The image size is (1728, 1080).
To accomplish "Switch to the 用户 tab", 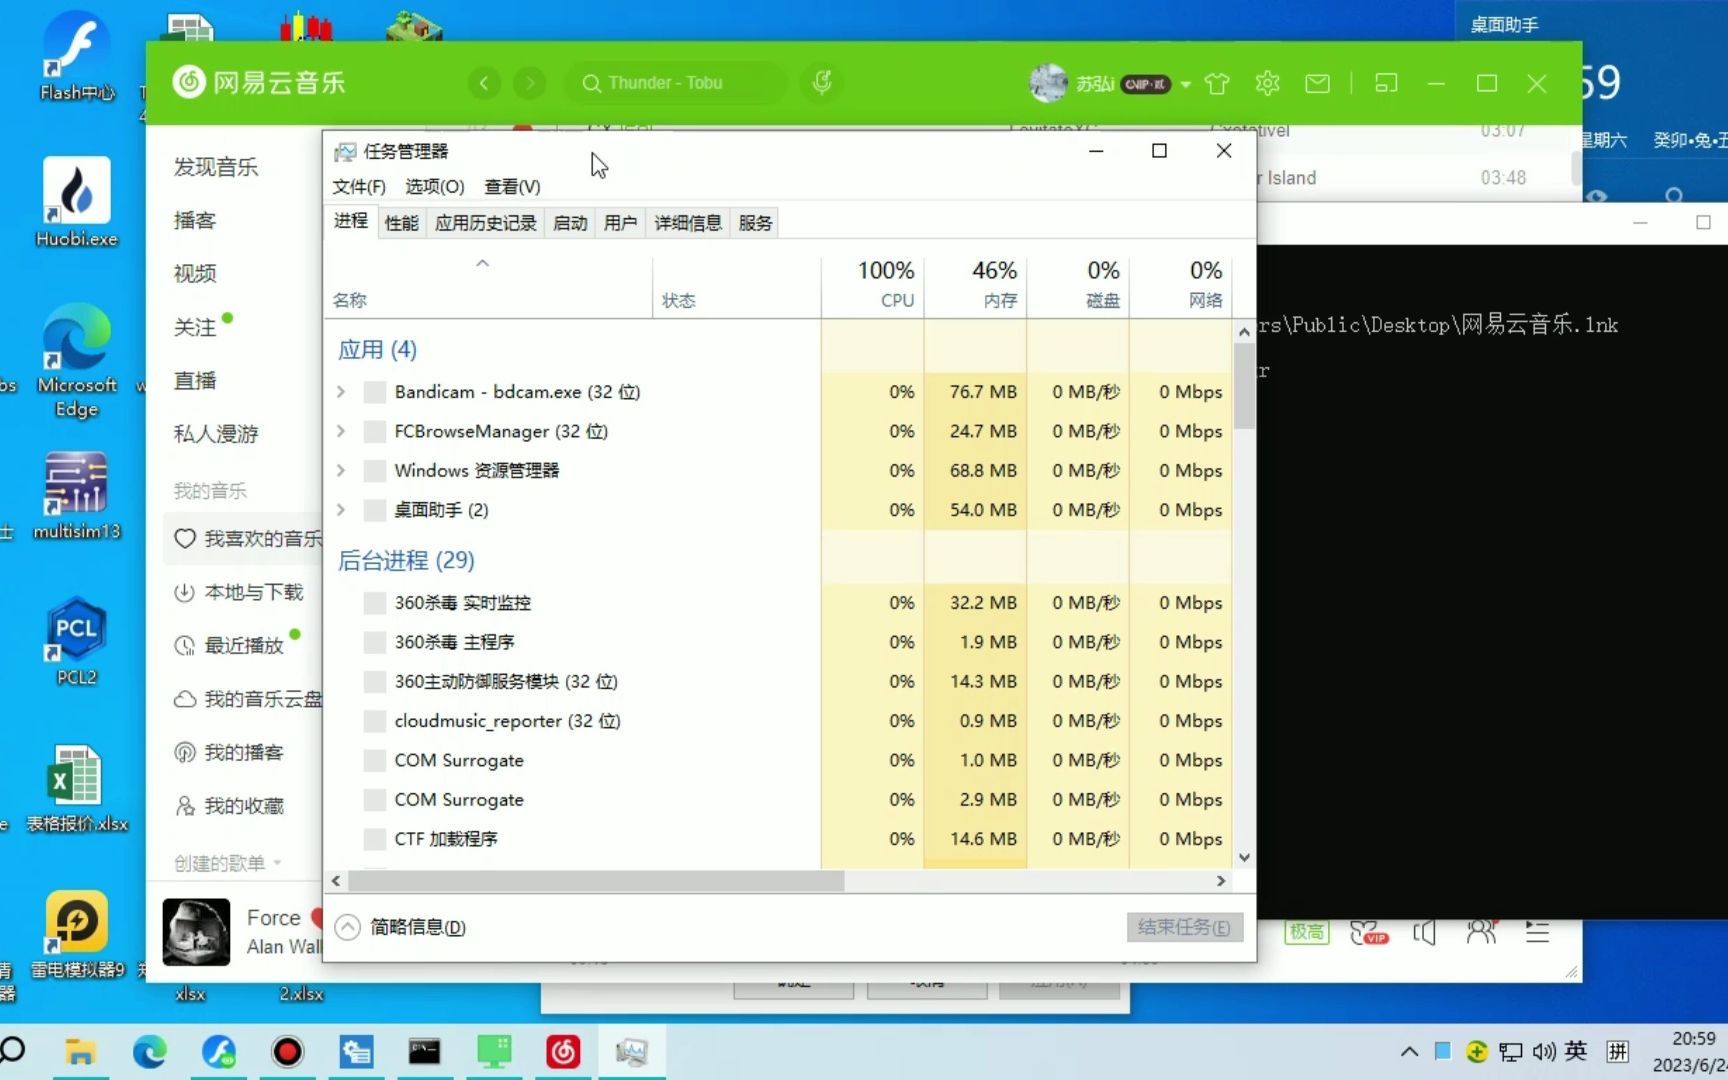I will [x=620, y=223].
